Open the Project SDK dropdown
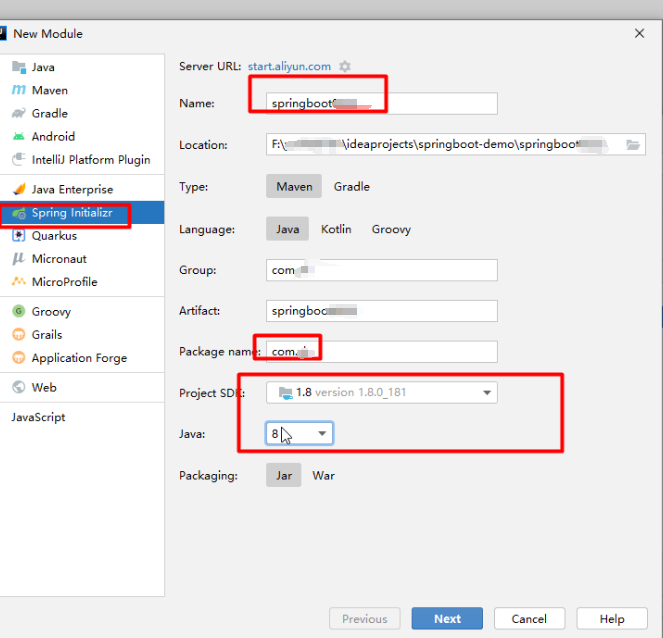The image size is (663, 638). 382,392
